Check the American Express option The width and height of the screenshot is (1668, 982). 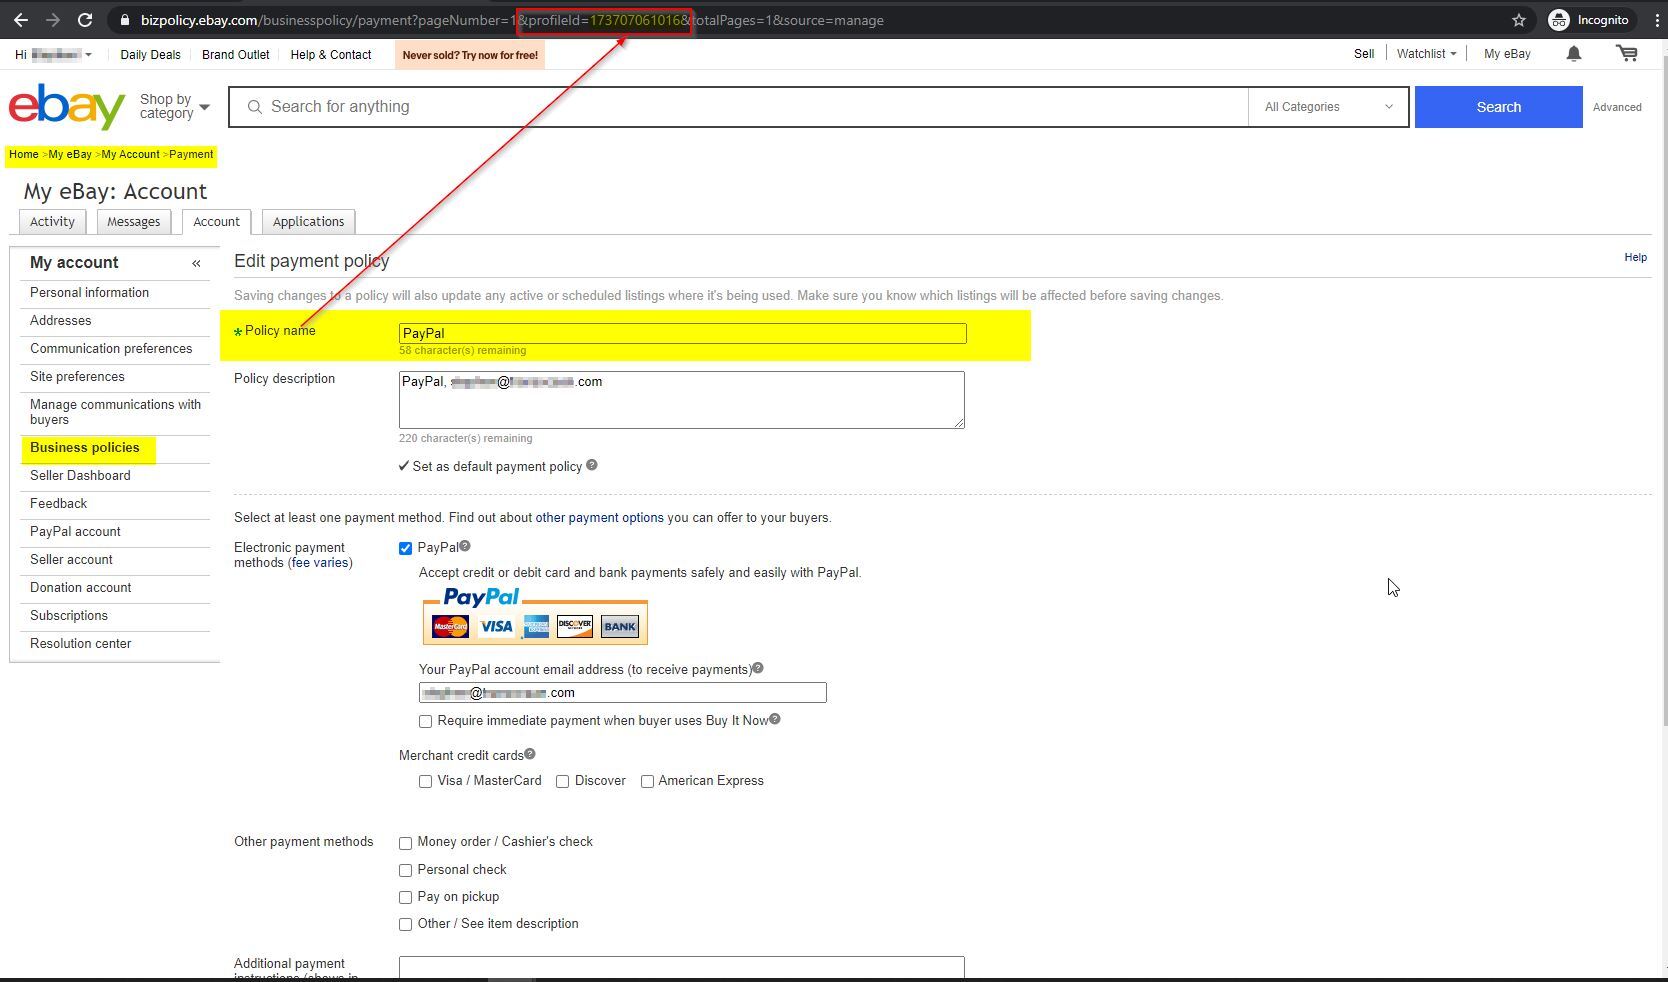tap(647, 781)
